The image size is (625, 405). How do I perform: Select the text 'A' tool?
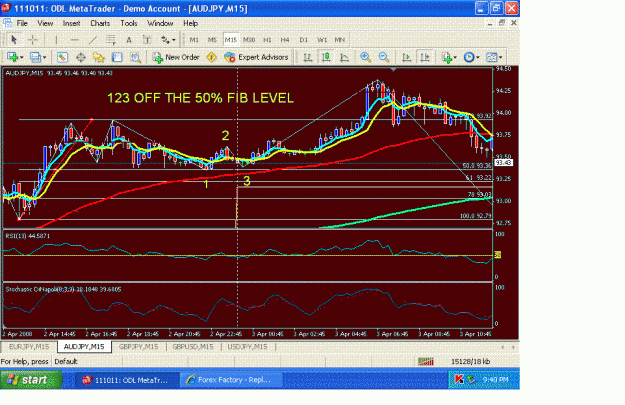(x=129, y=39)
